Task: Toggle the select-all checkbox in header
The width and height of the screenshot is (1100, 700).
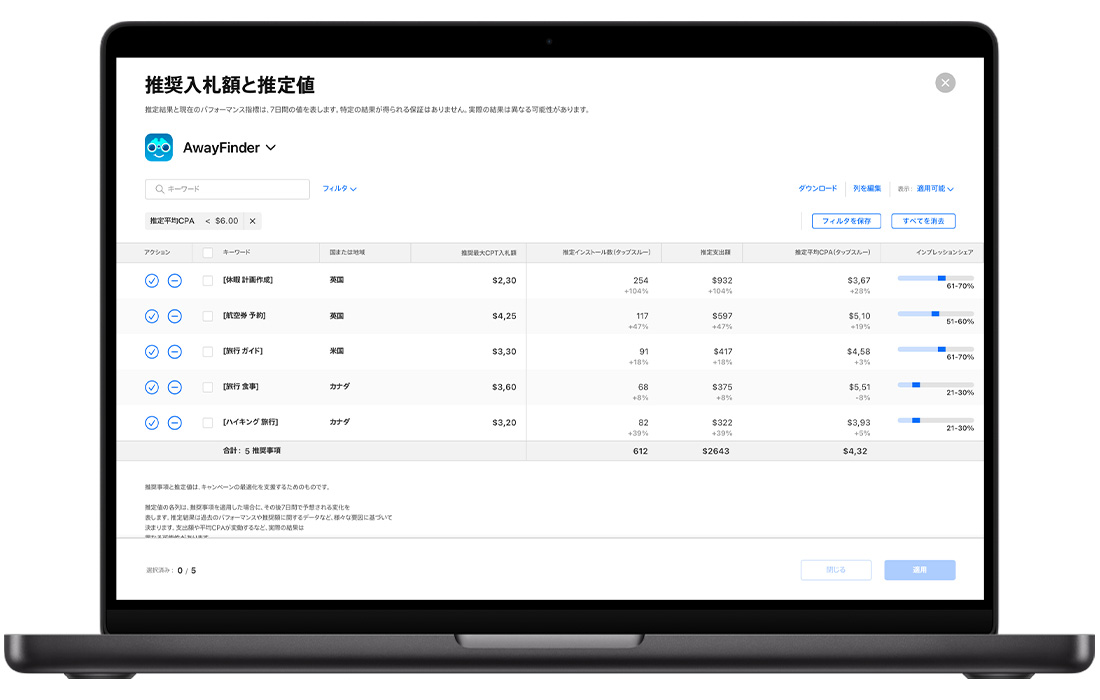Action: 208,253
